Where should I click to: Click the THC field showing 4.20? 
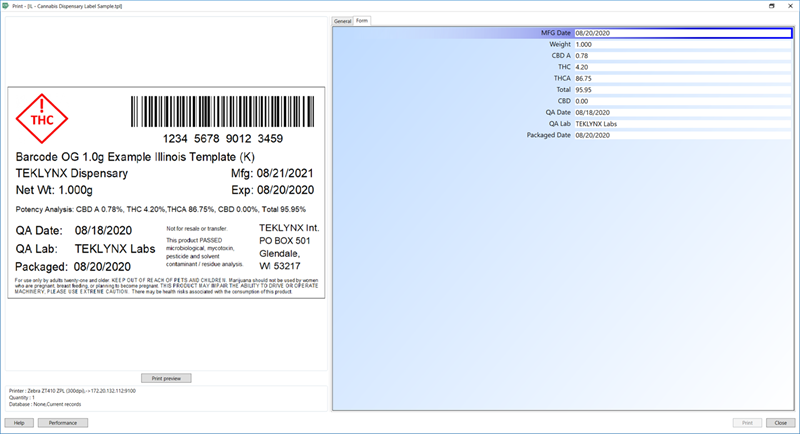pyautogui.click(x=683, y=67)
